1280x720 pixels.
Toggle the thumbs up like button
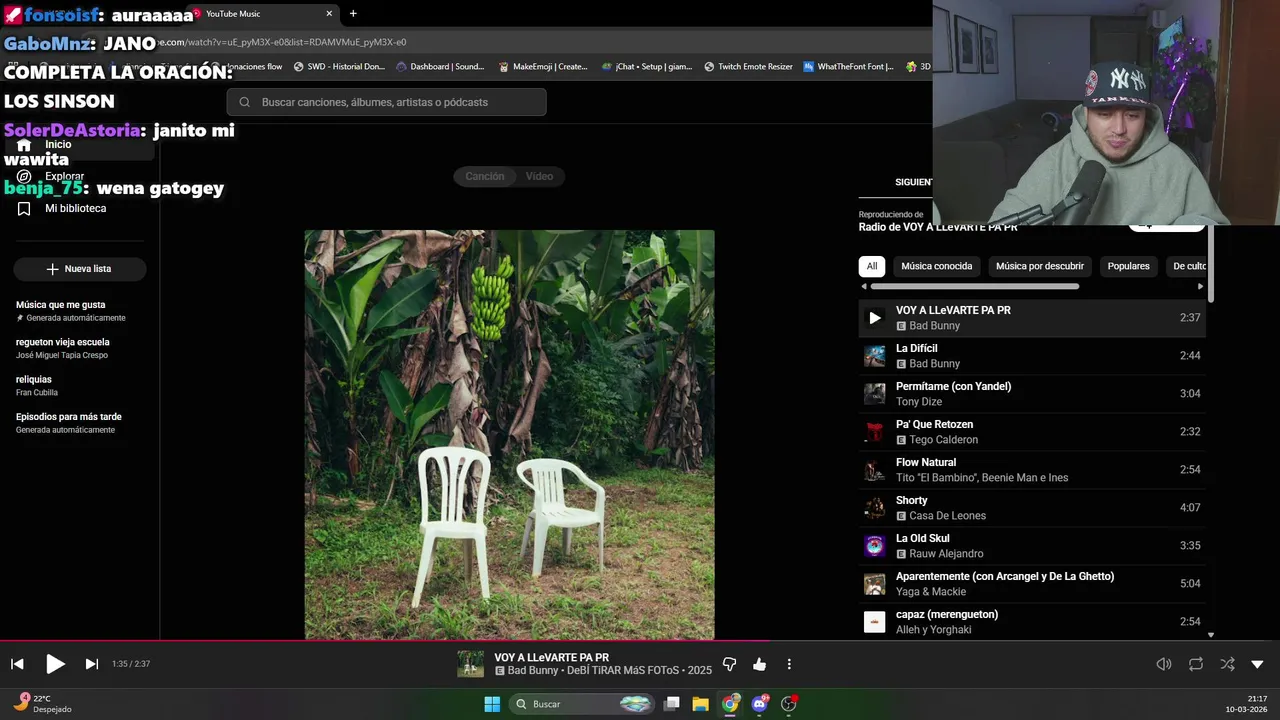coord(759,664)
